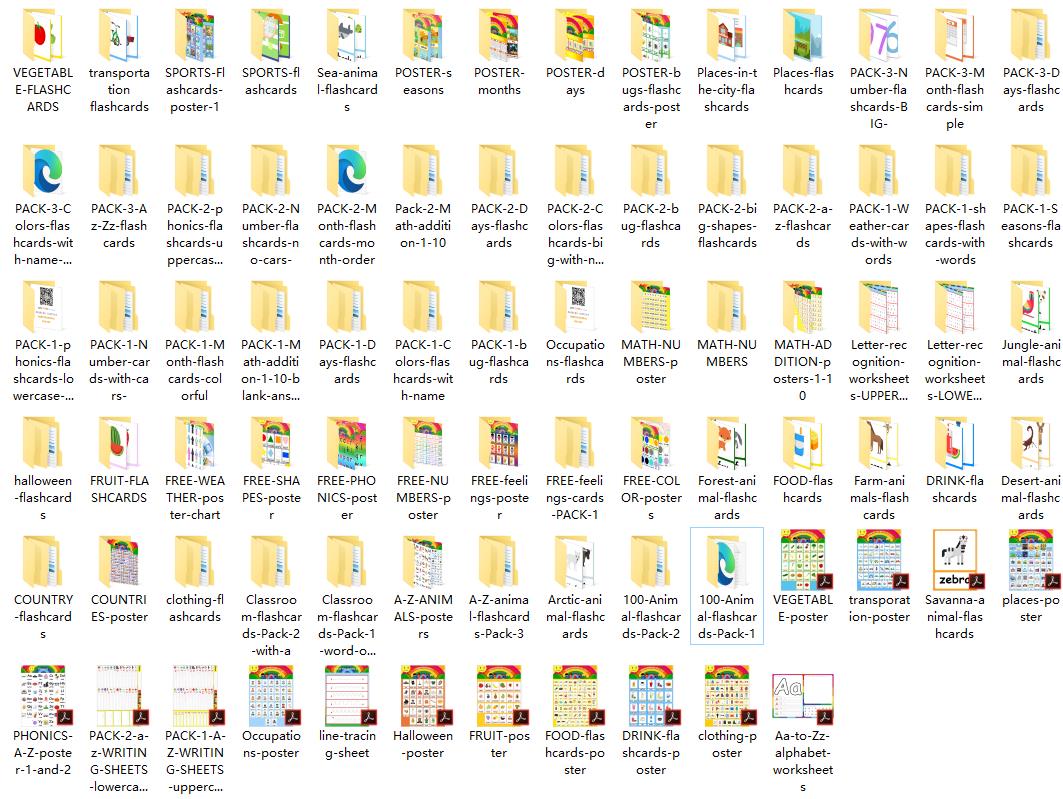Open the Farm-animals-flashcards folder

click(879, 444)
